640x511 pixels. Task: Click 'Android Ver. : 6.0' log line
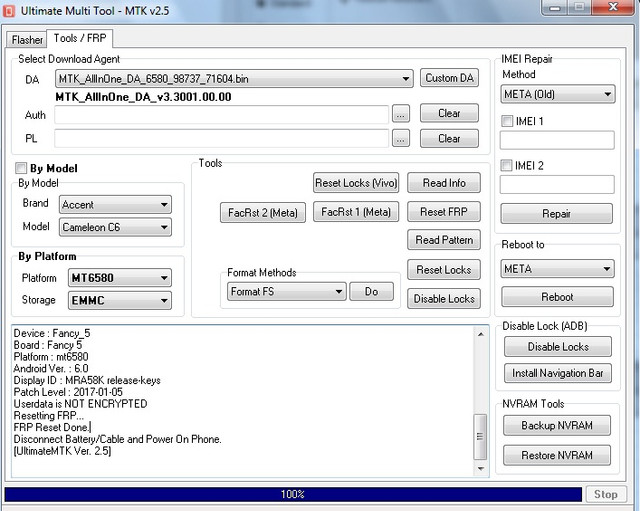pyautogui.click(x=51, y=369)
